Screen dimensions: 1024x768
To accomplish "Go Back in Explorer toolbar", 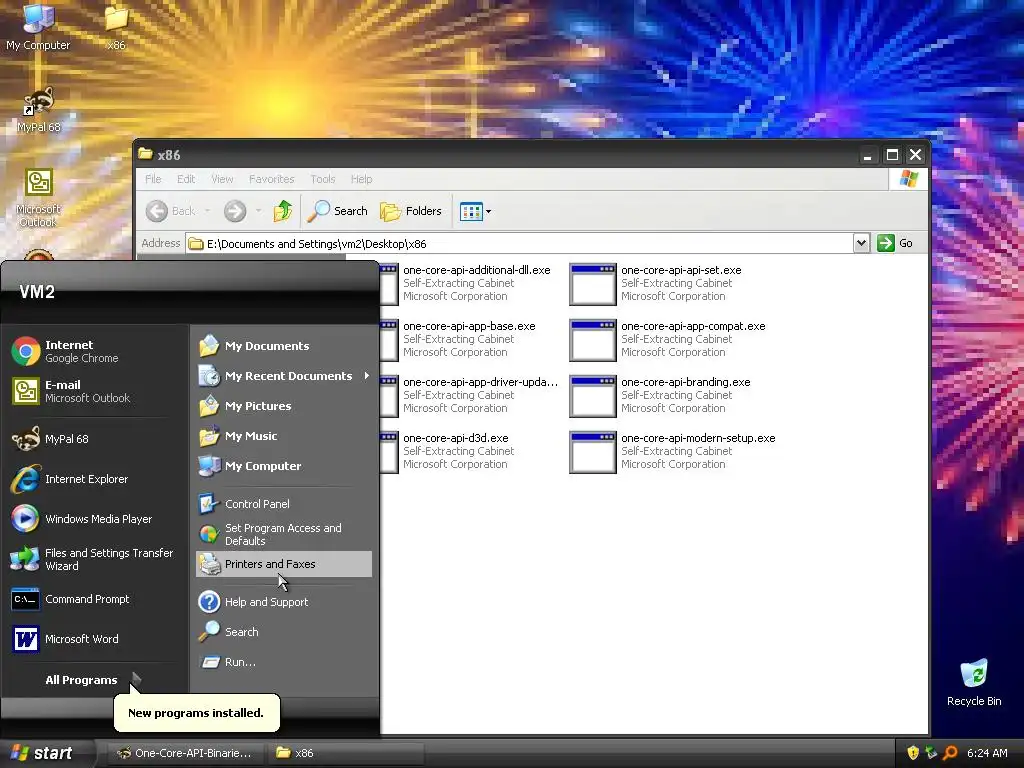I will tap(170, 211).
